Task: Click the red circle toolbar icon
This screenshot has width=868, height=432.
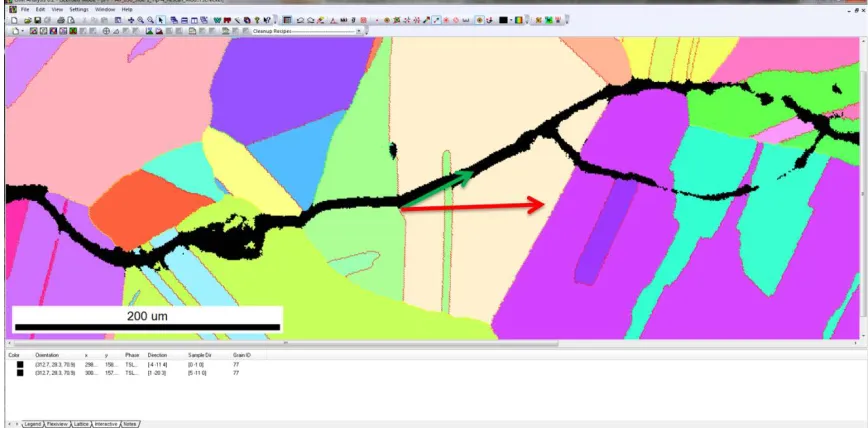Action: (456, 20)
